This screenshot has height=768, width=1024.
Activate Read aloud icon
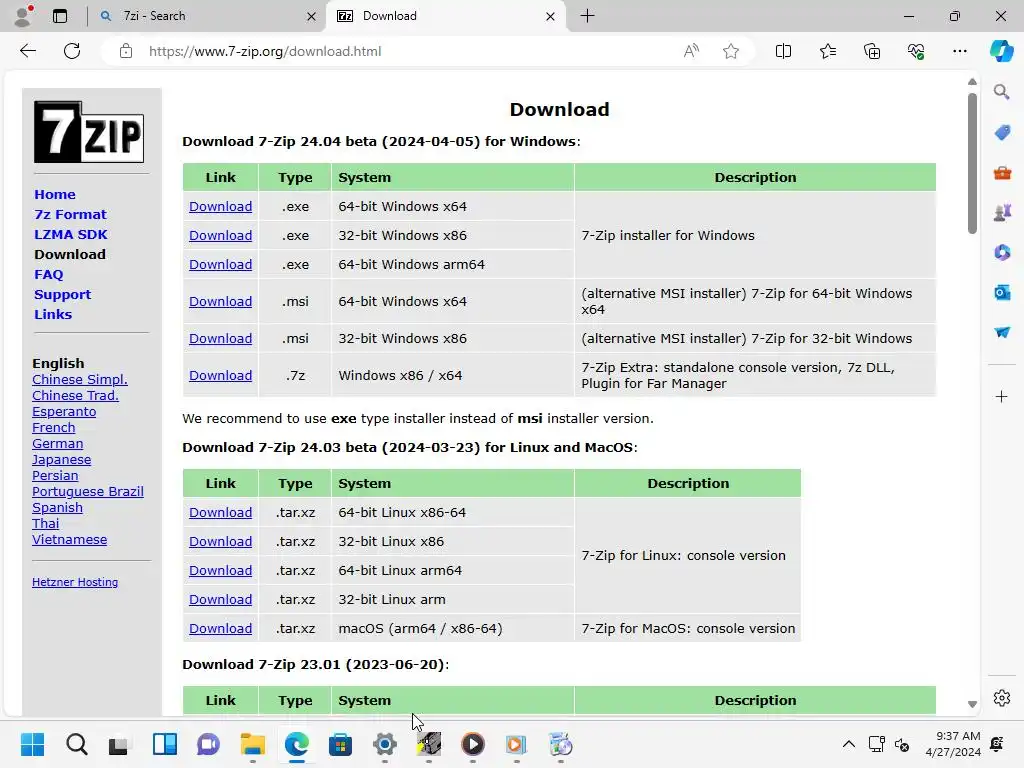[691, 51]
